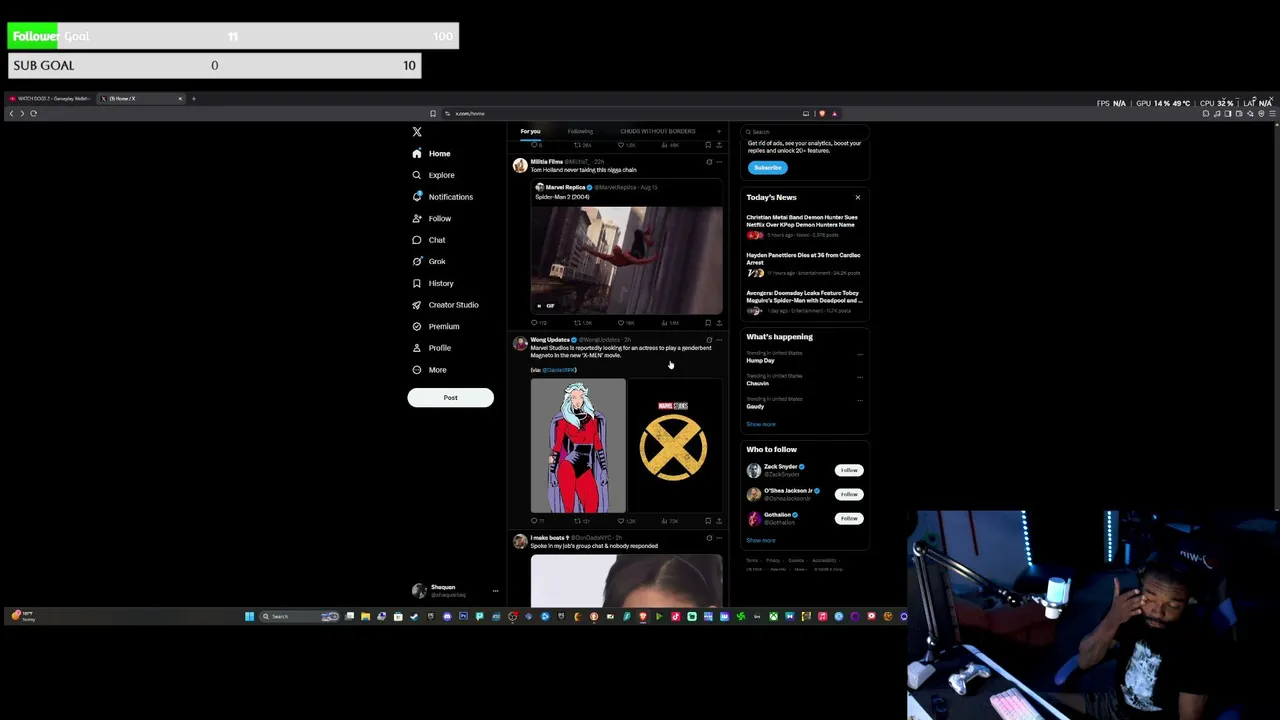Open the Spider-Man 2 GIF
This screenshot has height=720, width=1280.
click(x=627, y=260)
